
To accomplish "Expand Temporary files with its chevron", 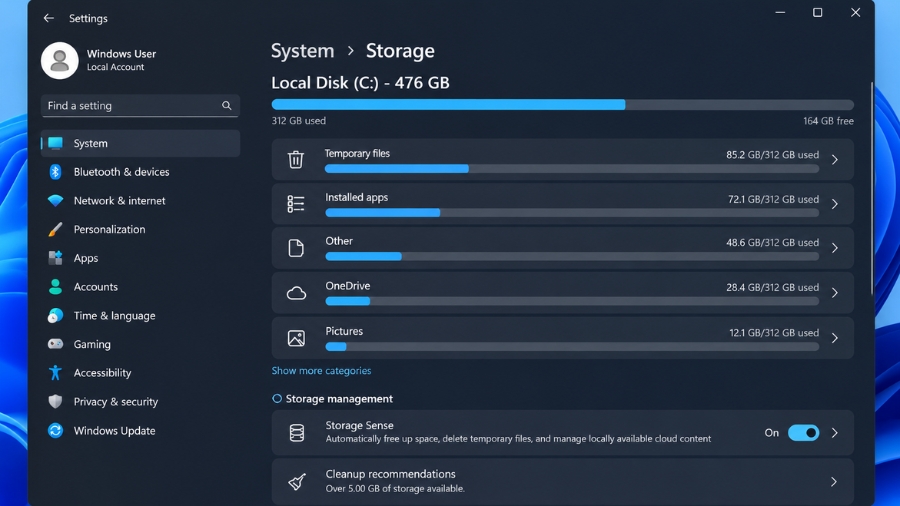I will tap(835, 159).
